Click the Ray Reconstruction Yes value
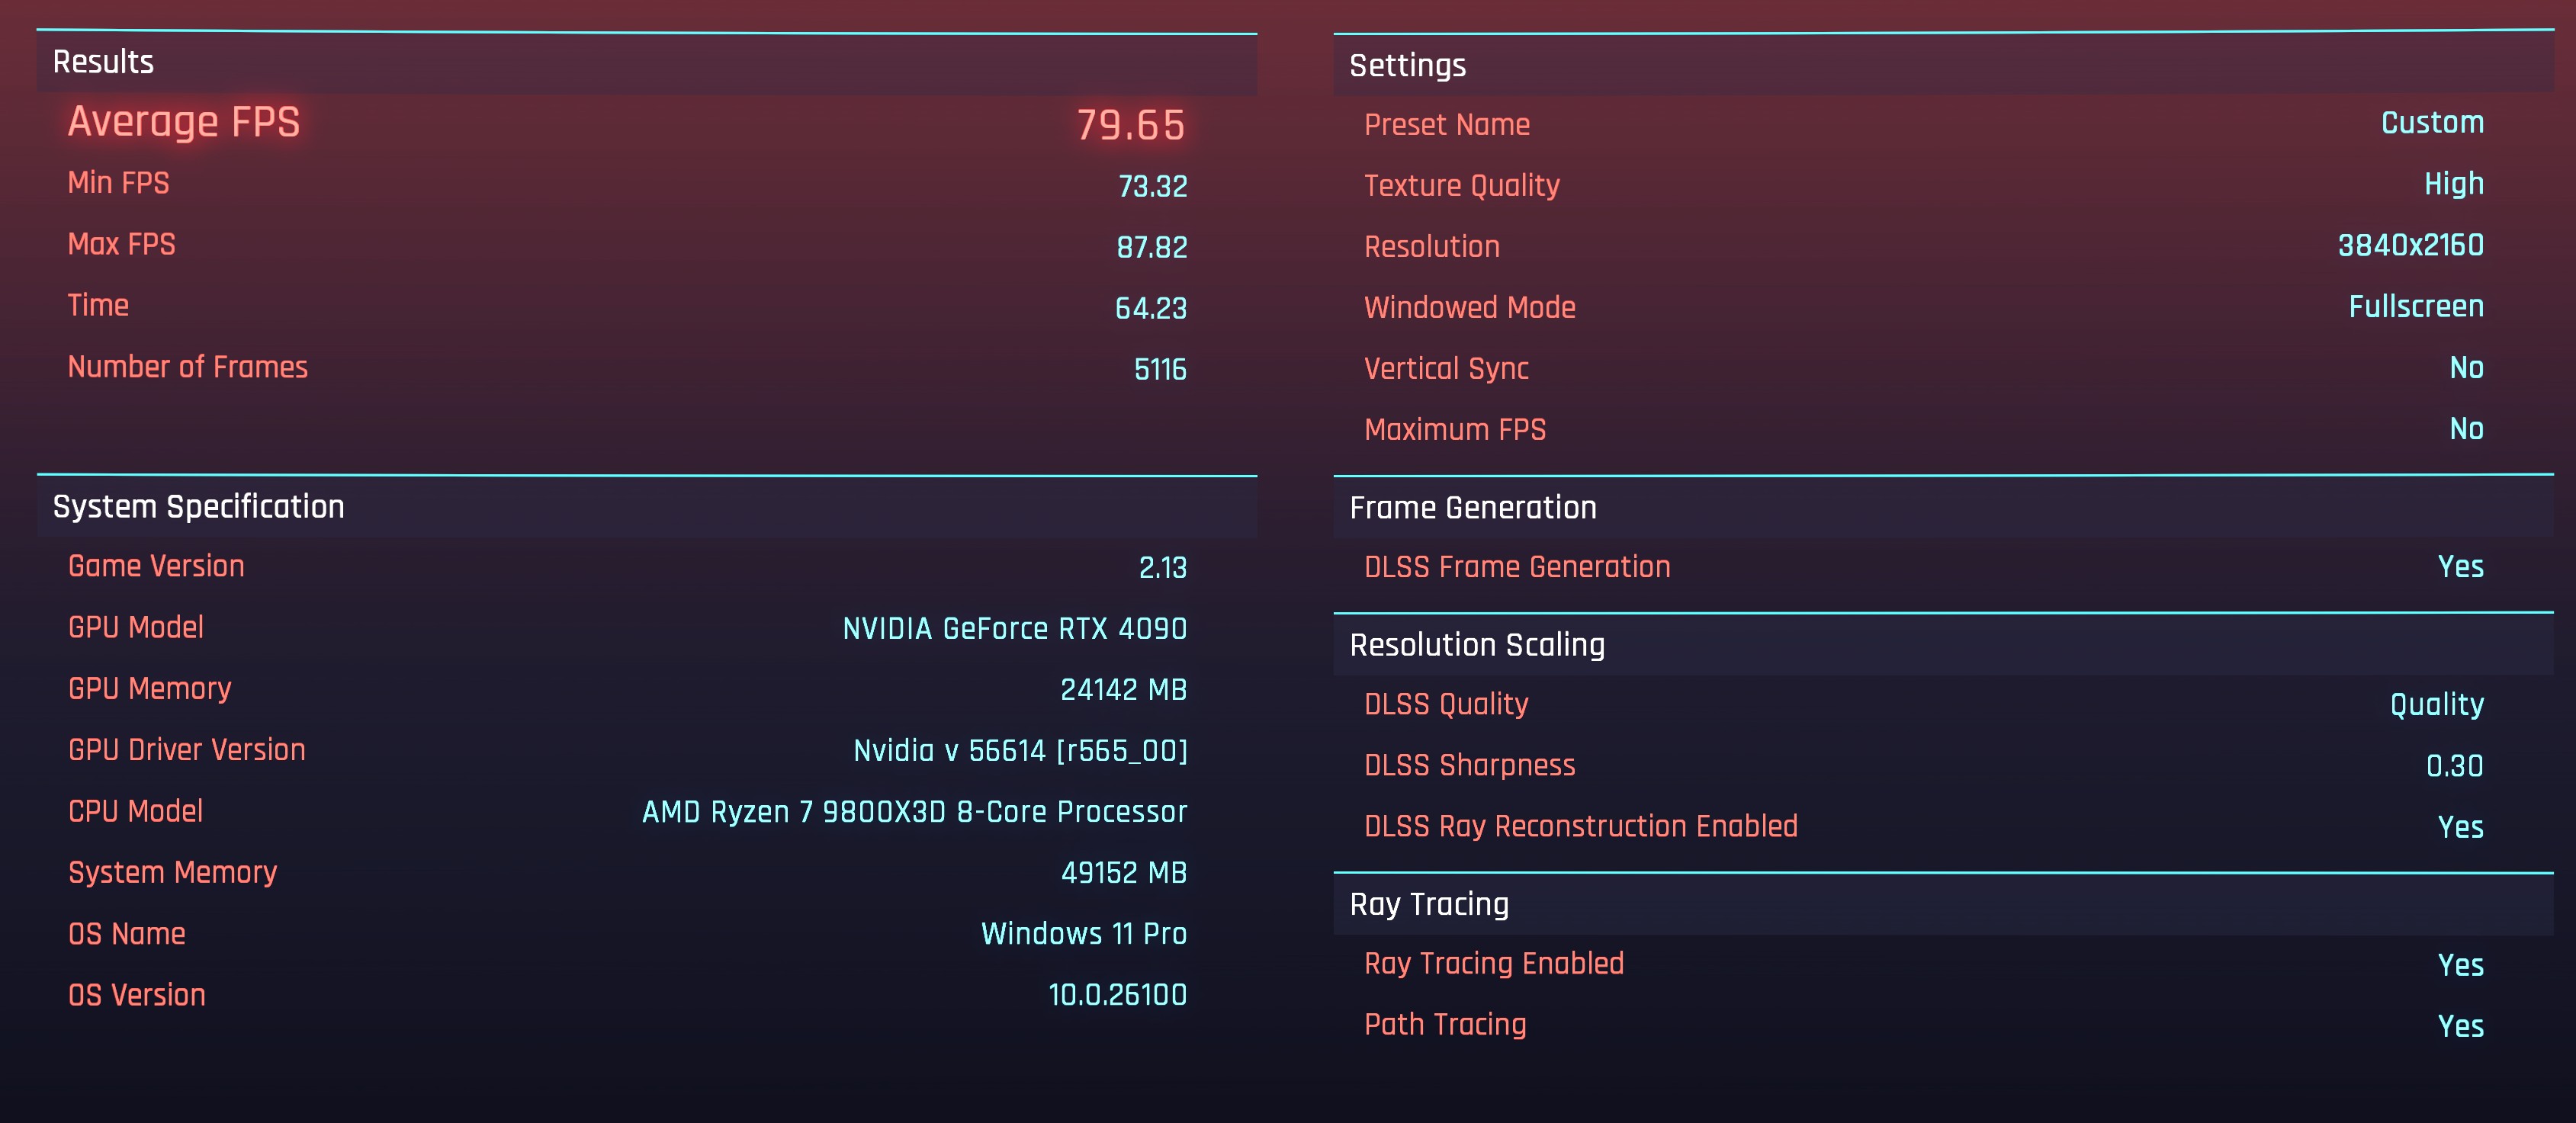This screenshot has width=2576, height=1123. pyautogui.click(x=2461, y=828)
